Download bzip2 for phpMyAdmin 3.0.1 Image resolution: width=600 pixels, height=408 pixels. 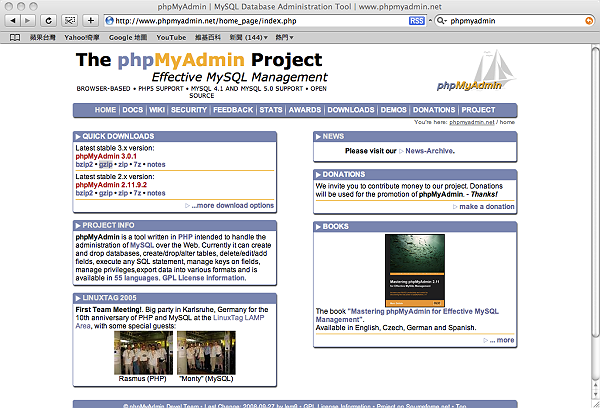(84, 165)
